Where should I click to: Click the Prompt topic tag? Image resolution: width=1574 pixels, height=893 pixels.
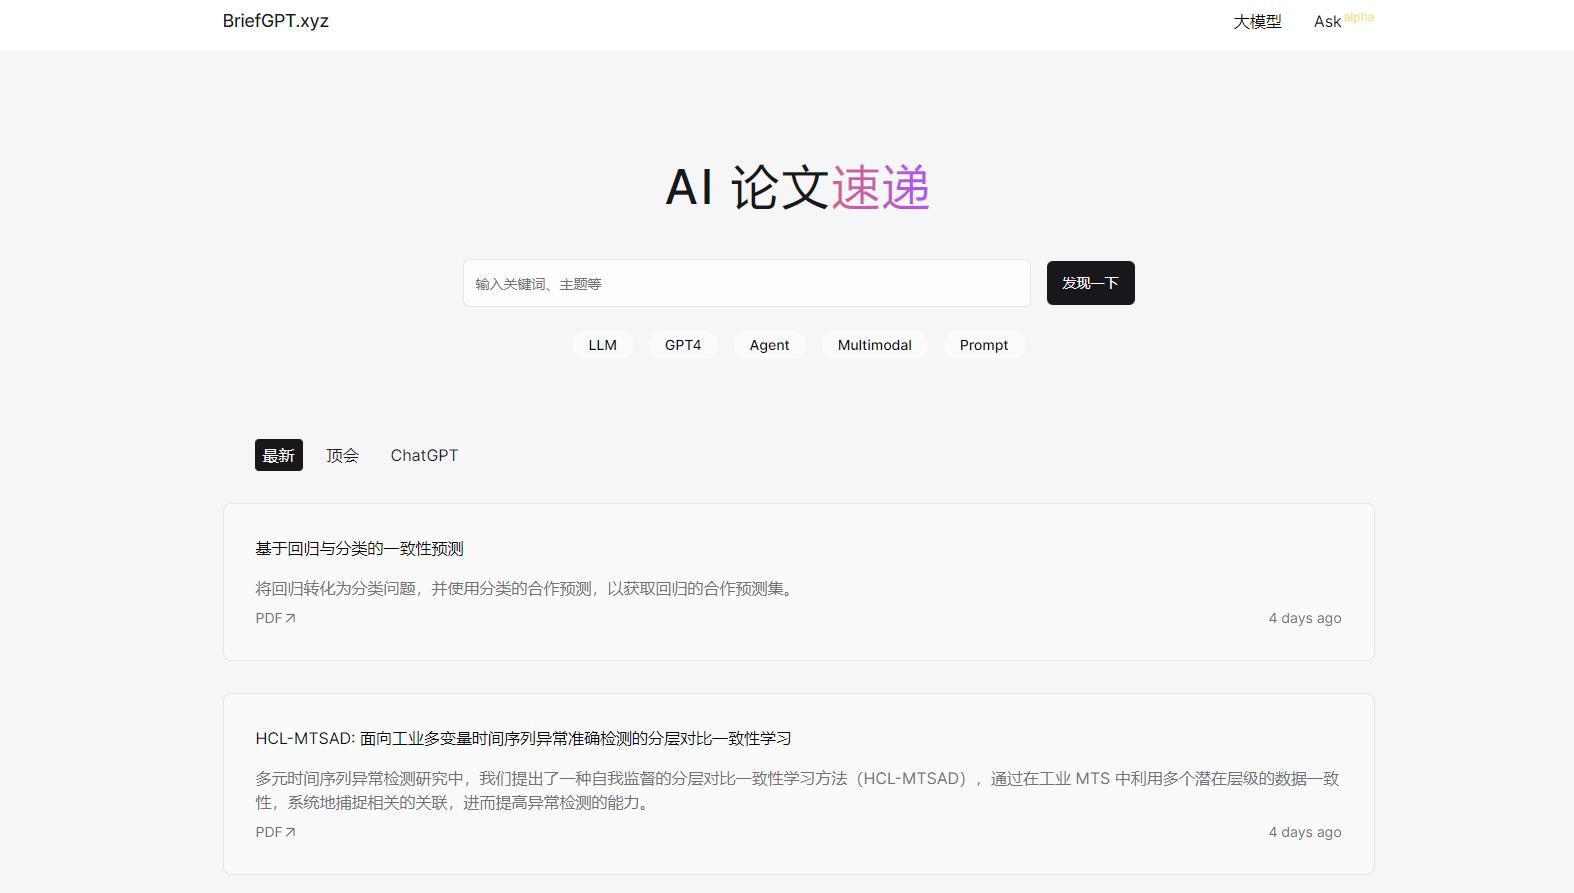(983, 345)
